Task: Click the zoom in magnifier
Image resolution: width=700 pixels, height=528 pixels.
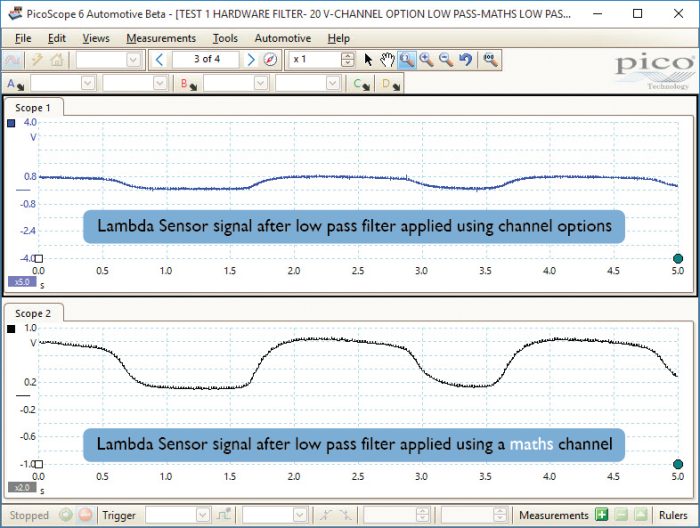Action: pyautogui.click(x=426, y=59)
